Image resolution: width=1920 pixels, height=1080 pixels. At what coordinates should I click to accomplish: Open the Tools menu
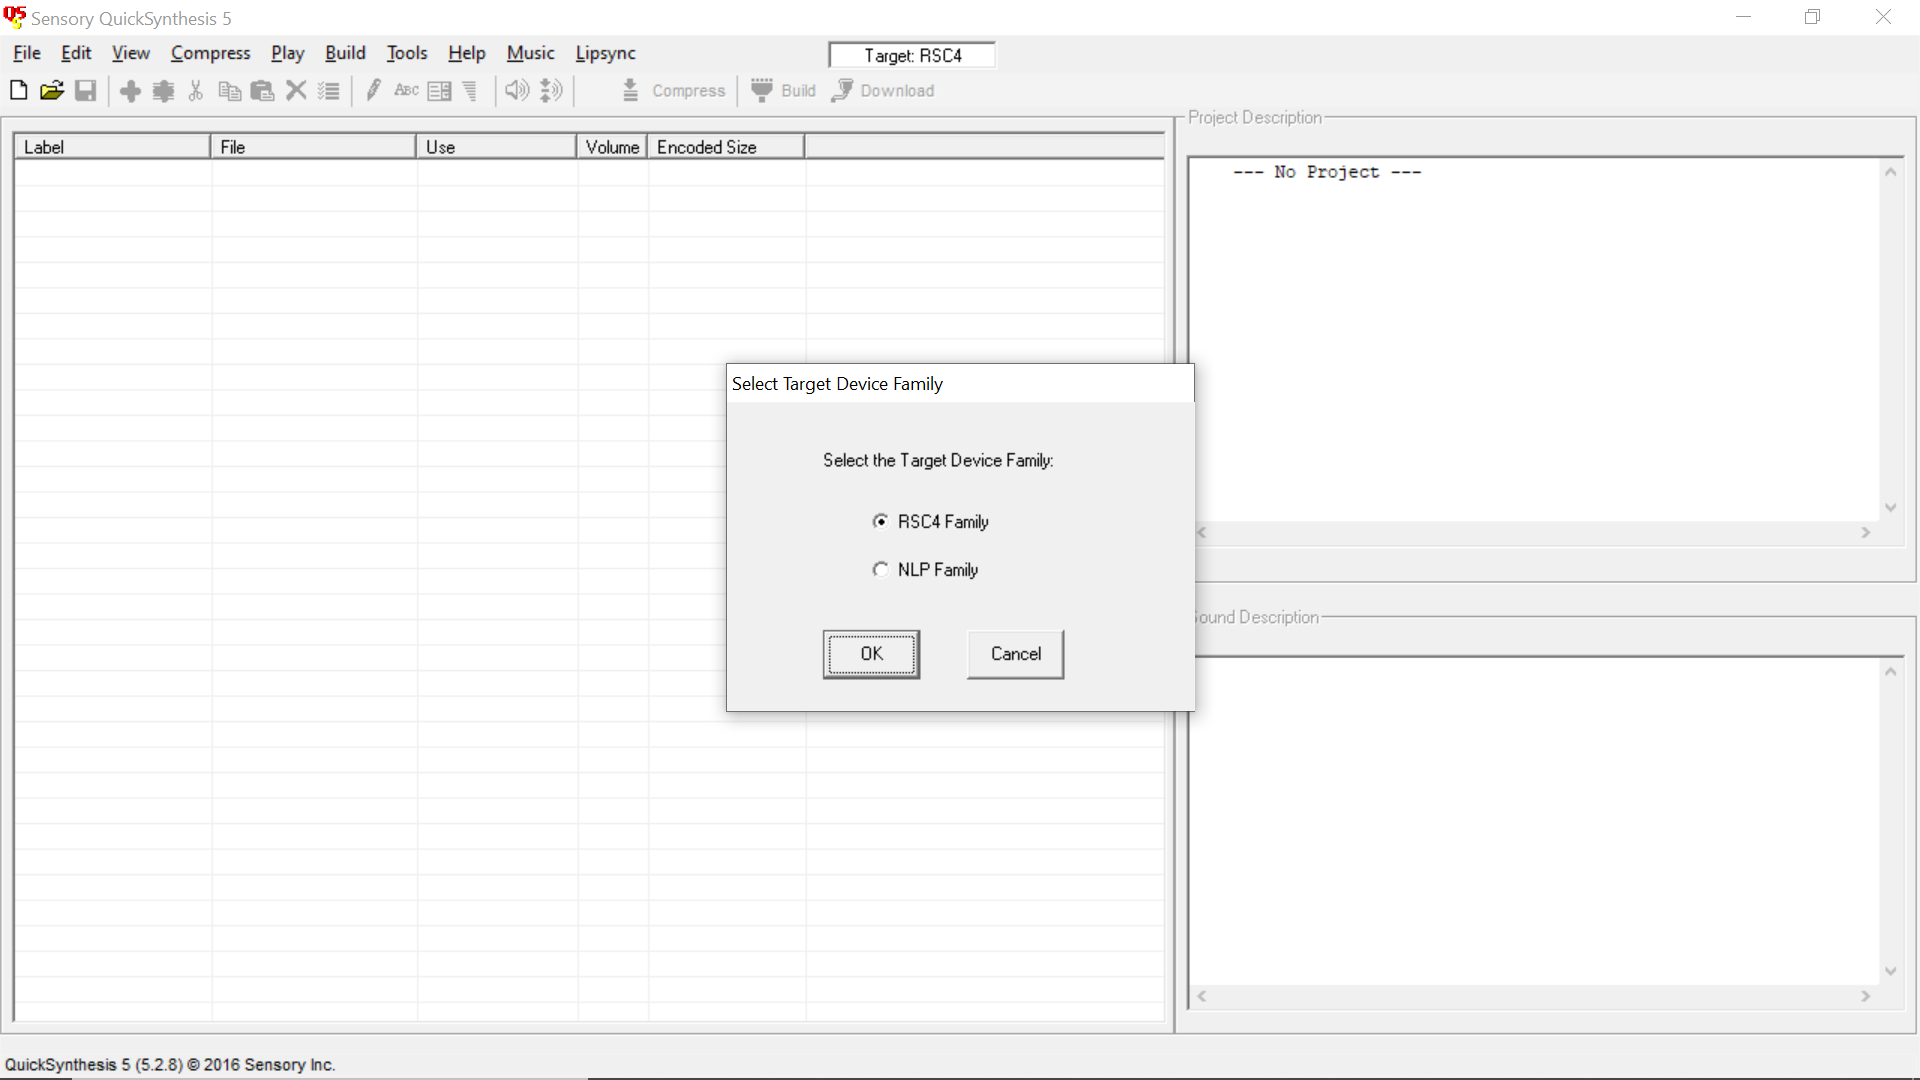pyautogui.click(x=407, y=53)
